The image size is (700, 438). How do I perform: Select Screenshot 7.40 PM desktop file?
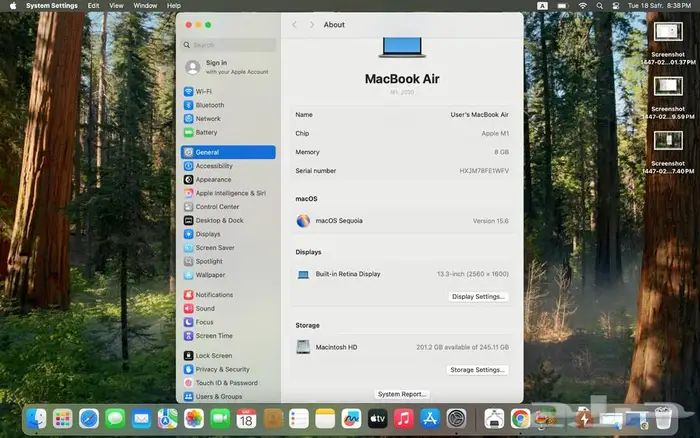point(668,152)
